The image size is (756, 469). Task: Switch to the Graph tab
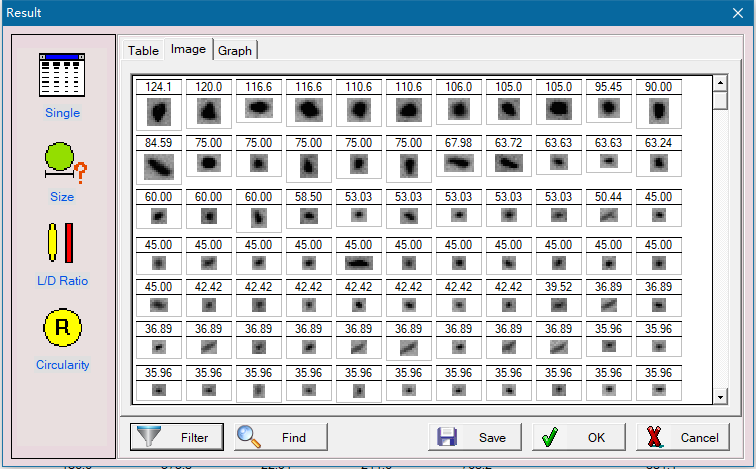pos(235,51)
